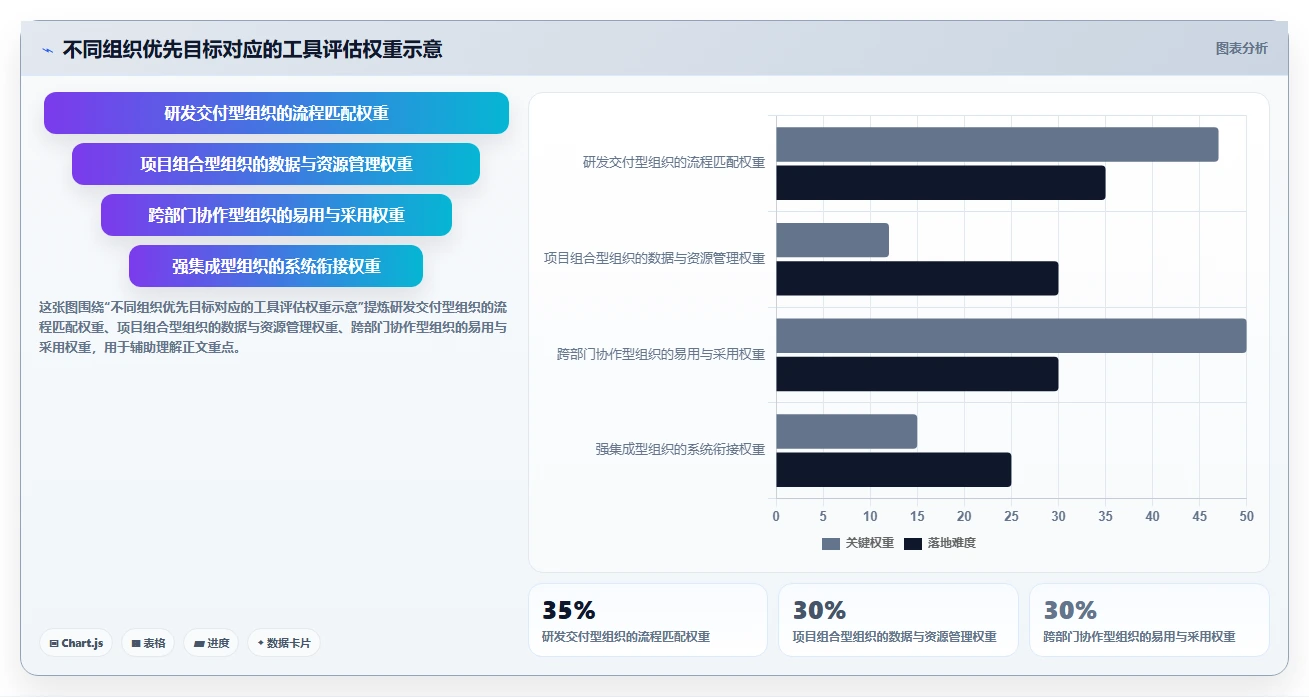Click the x-axis tick value 25
1309x697 pixels.
coord(1011,516)
